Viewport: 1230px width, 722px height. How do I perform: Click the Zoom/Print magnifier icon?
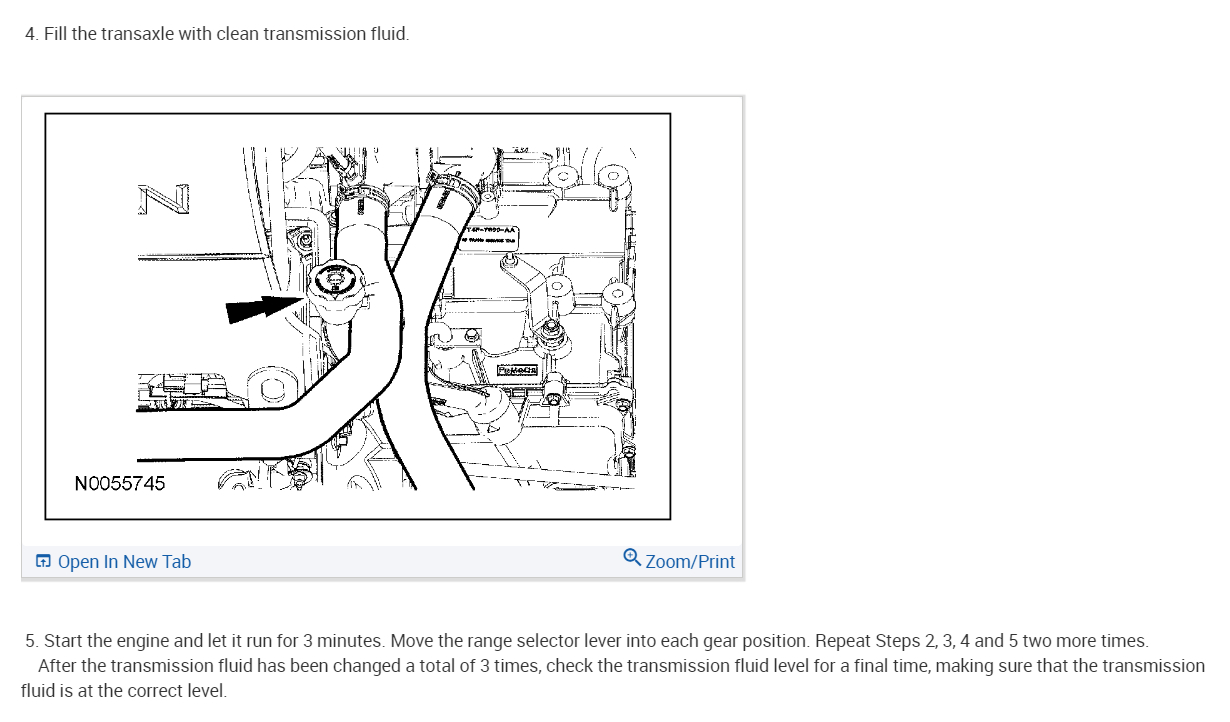pos(631,557)
